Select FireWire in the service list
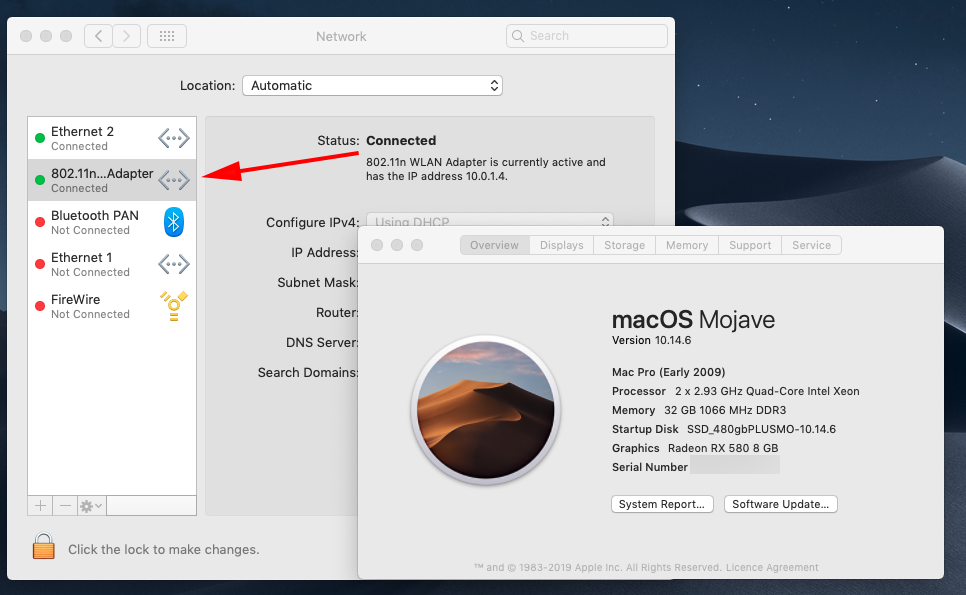The image size is (966, 595). 112,306
